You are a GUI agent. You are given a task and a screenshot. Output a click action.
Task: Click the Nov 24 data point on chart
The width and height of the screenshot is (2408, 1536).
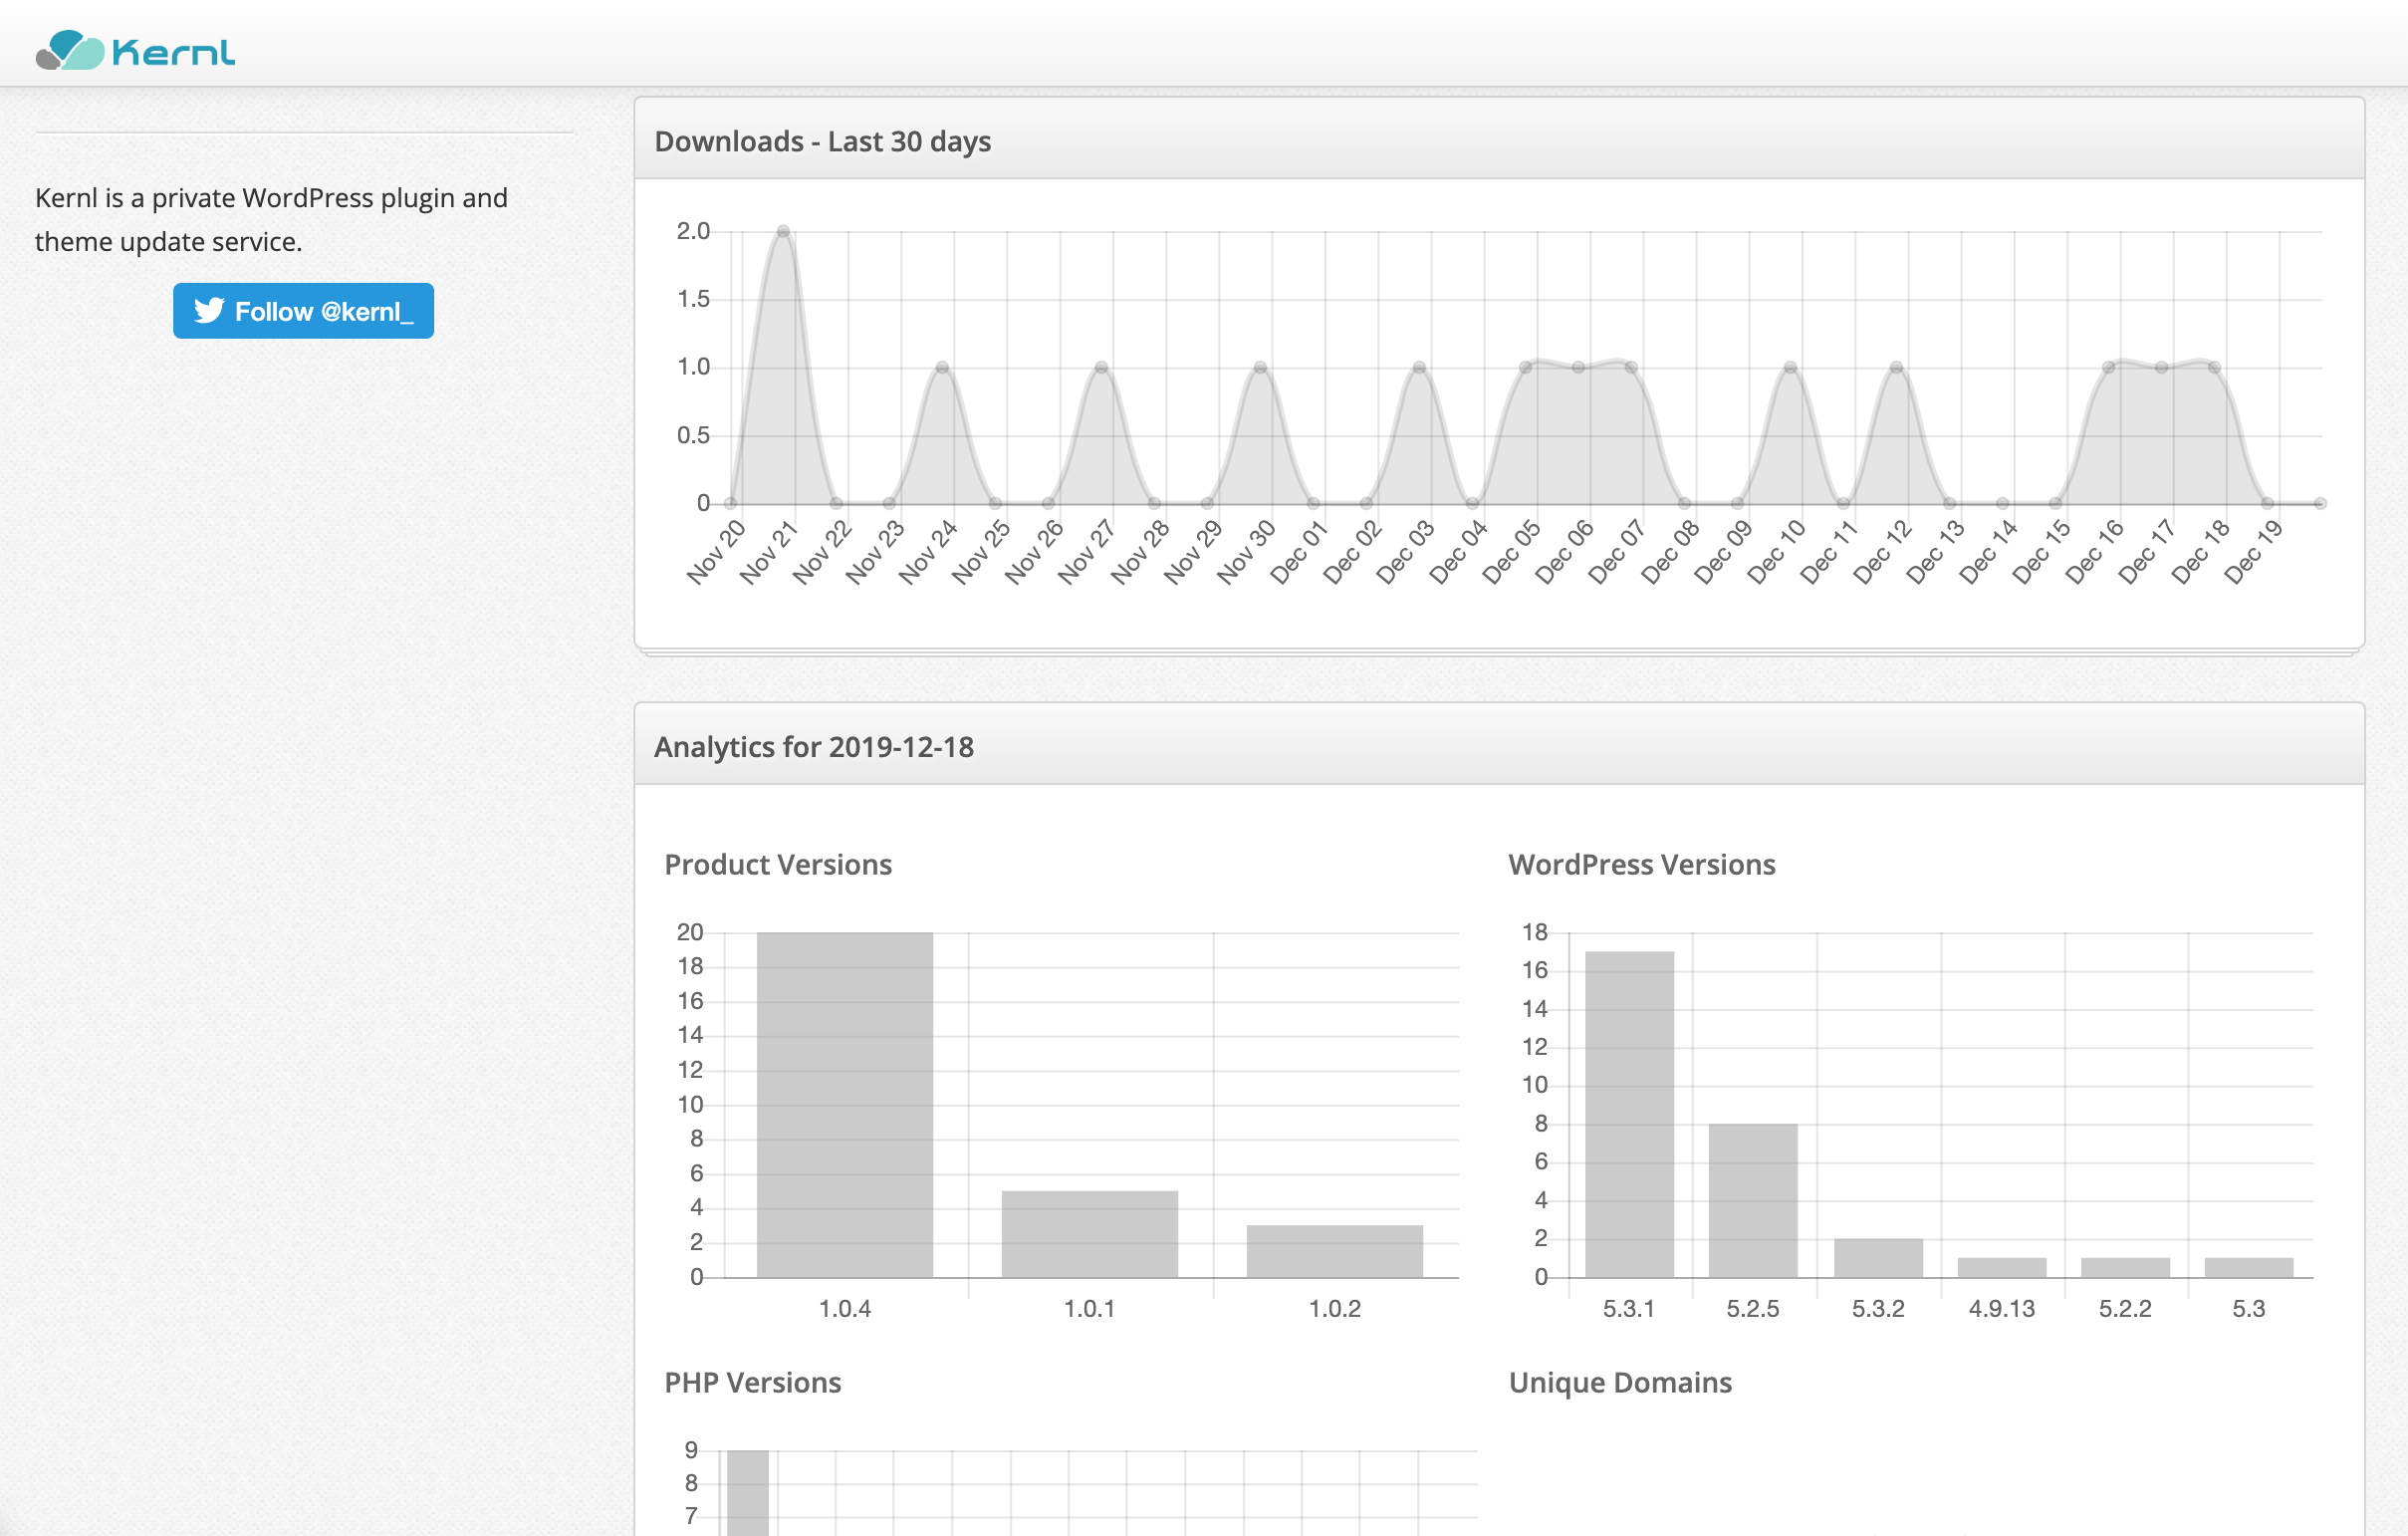tap(942, 368)
